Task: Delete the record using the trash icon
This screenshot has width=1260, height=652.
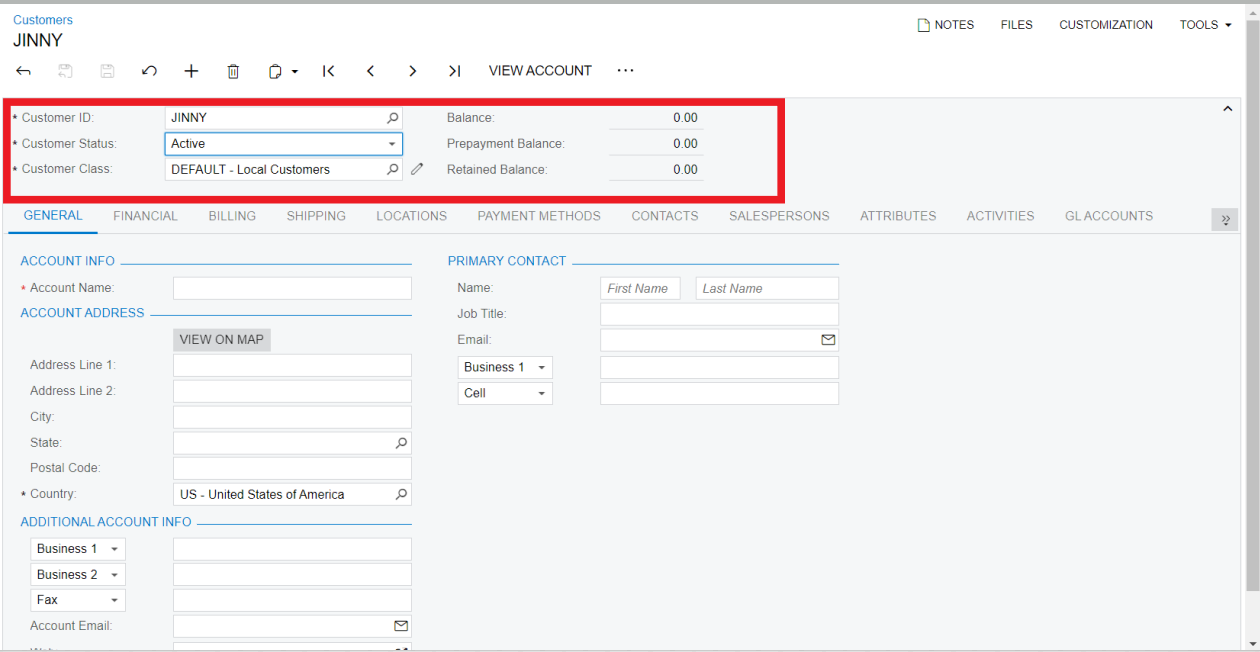Action: pos(233,70)
